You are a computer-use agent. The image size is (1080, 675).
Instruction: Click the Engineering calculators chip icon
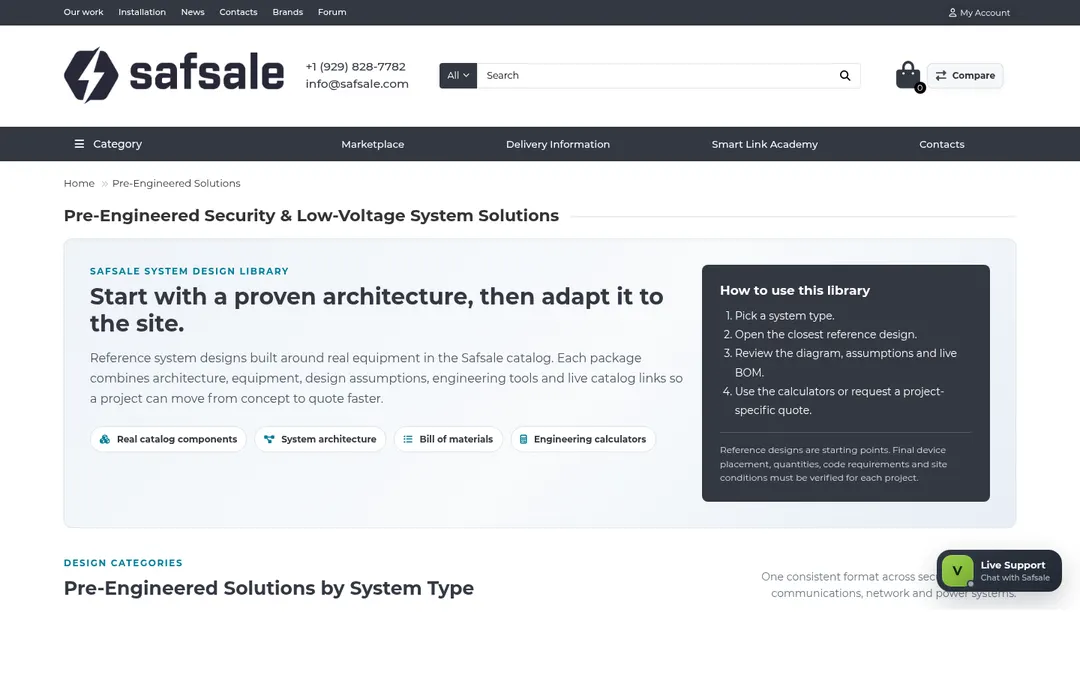pyautogui.click(x=523, y=439)
